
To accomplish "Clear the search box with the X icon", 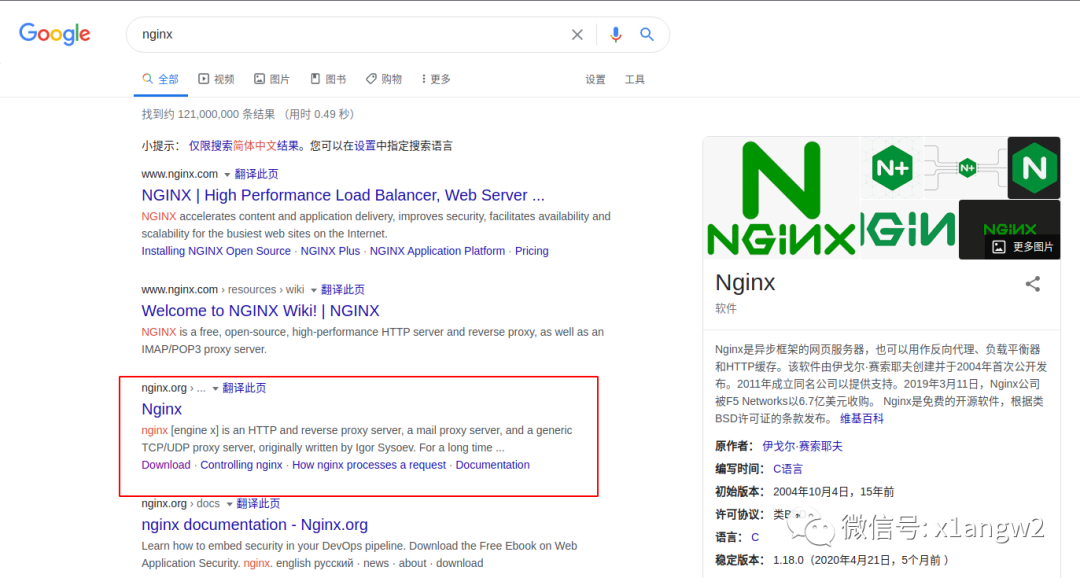I will pyautogui.click(x=577, y=34).
